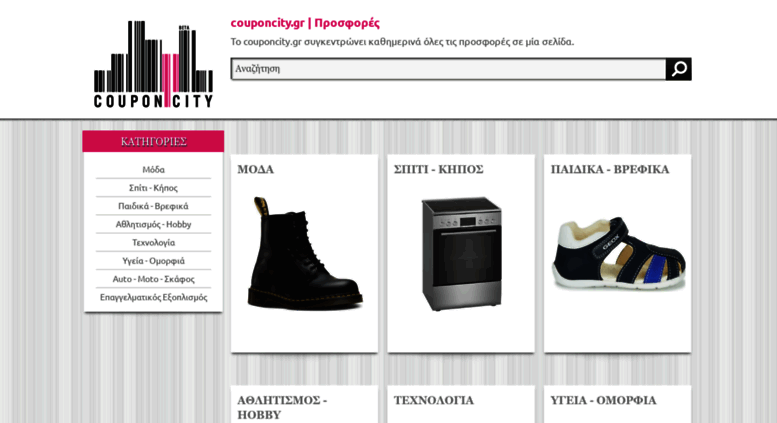Open the ΑΘΛΗΤΙΣΜΟΣ - HOBBY card heading
Screen dimensions: 777x423
click(x=282, y=407)
